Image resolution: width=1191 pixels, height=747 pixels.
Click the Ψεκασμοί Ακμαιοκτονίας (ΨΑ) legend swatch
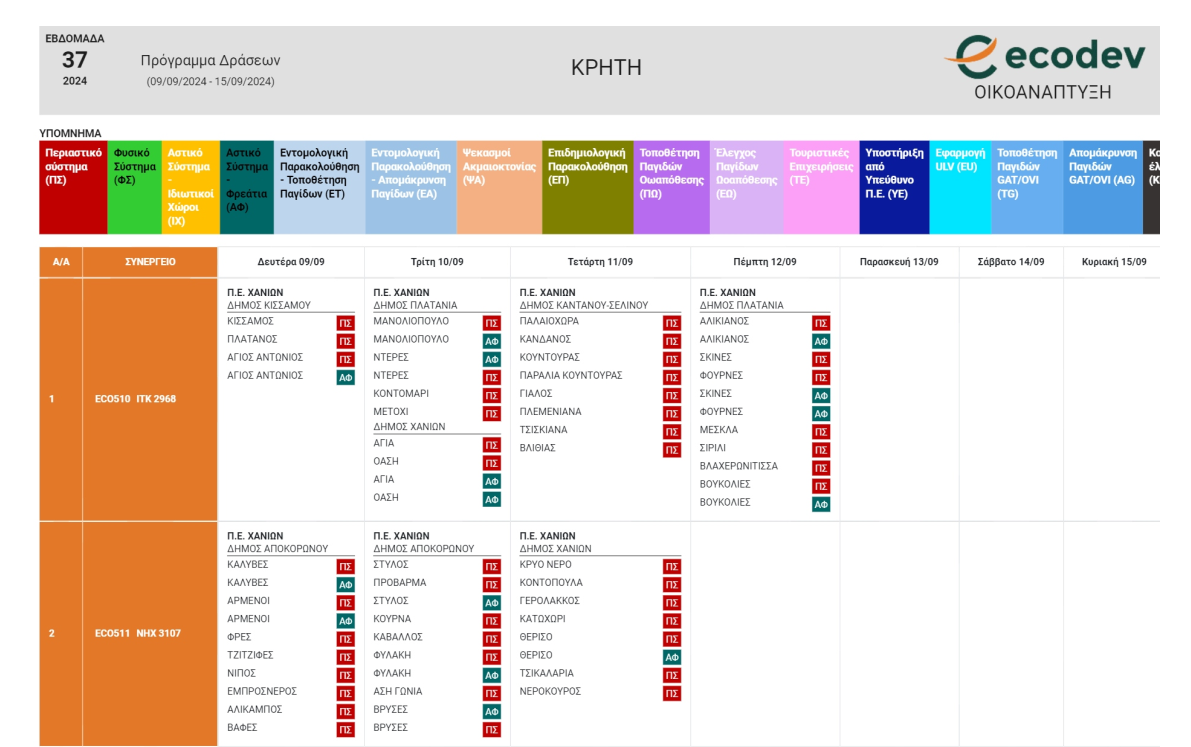coord(499,187)
